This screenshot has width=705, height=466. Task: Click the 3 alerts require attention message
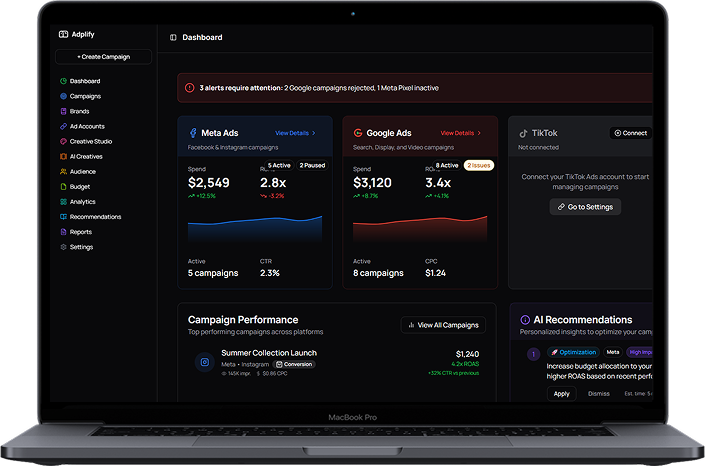319,88
